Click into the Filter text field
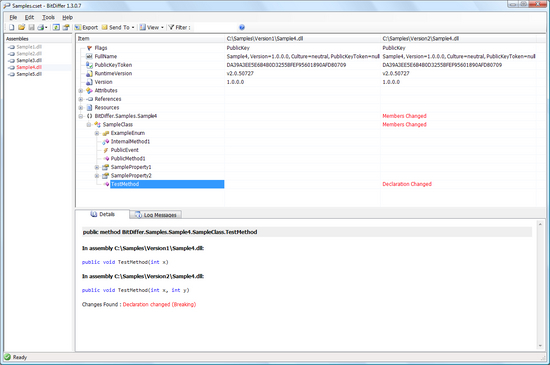 click(215, 27)
